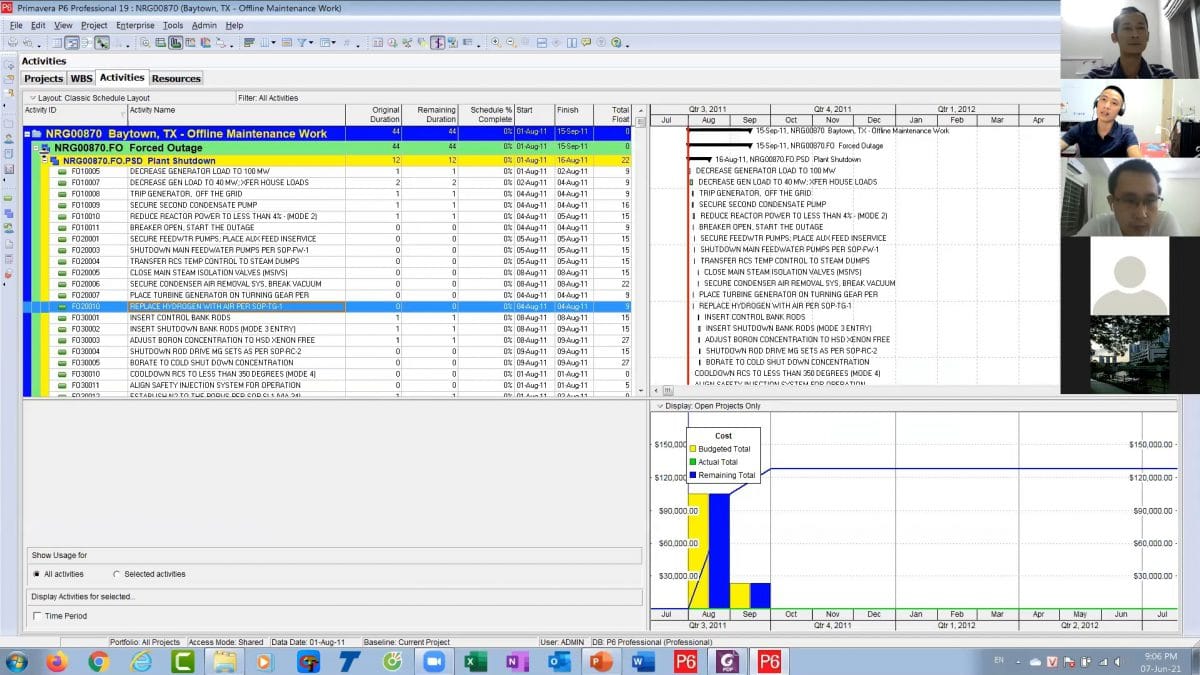
Task: Click the Windows Start button
Action: (x=18, y=661)
